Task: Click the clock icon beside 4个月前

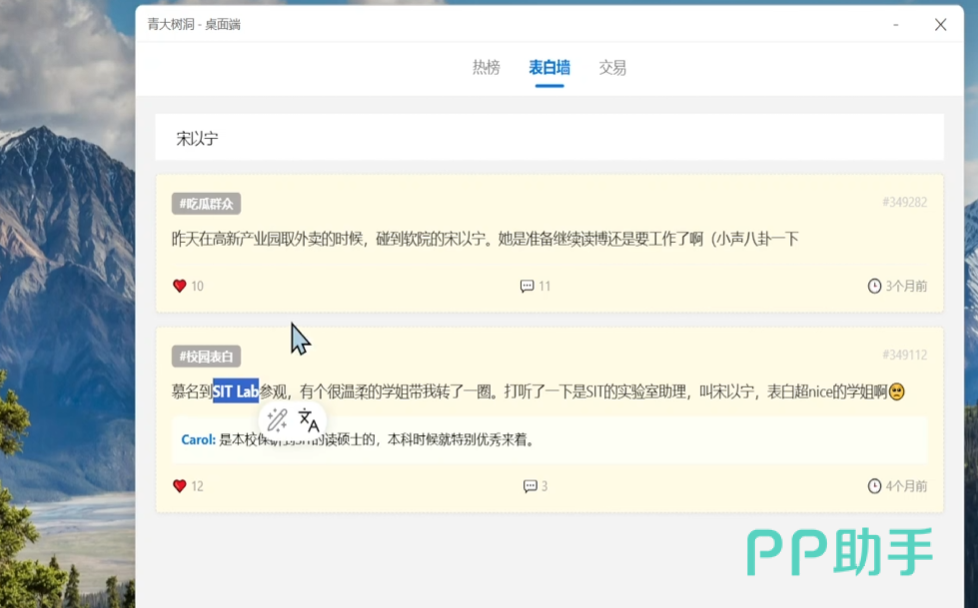Action: click(875, 486)
